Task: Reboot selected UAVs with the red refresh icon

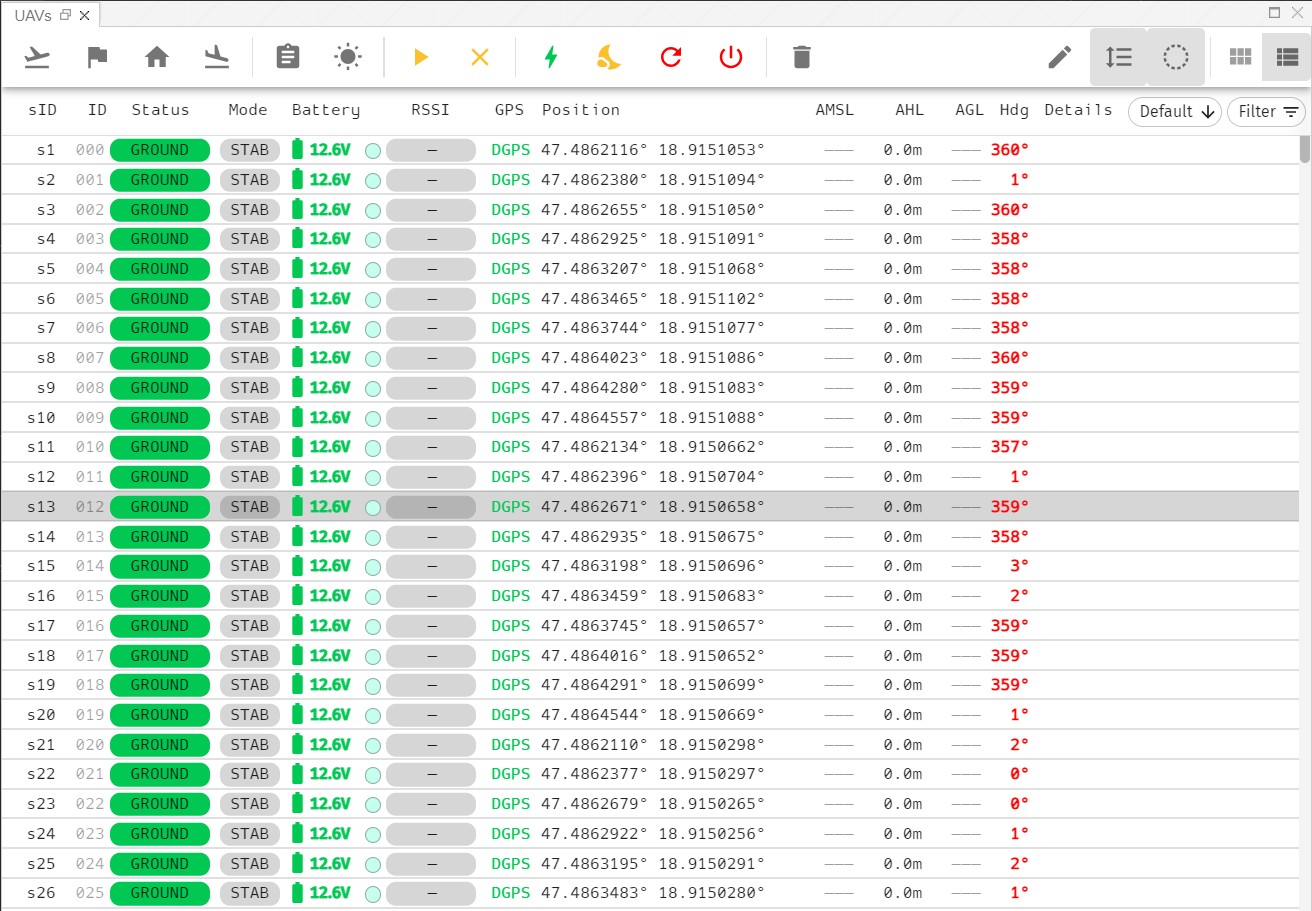Action: tap(670, 57)
